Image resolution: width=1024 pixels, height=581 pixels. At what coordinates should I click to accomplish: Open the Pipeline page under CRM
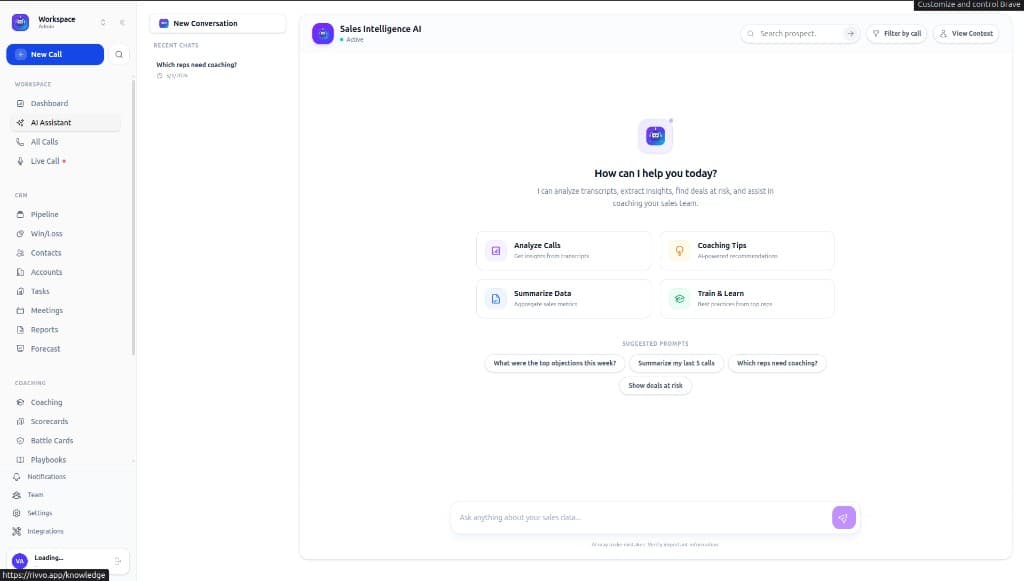click(x=44, y=215)
